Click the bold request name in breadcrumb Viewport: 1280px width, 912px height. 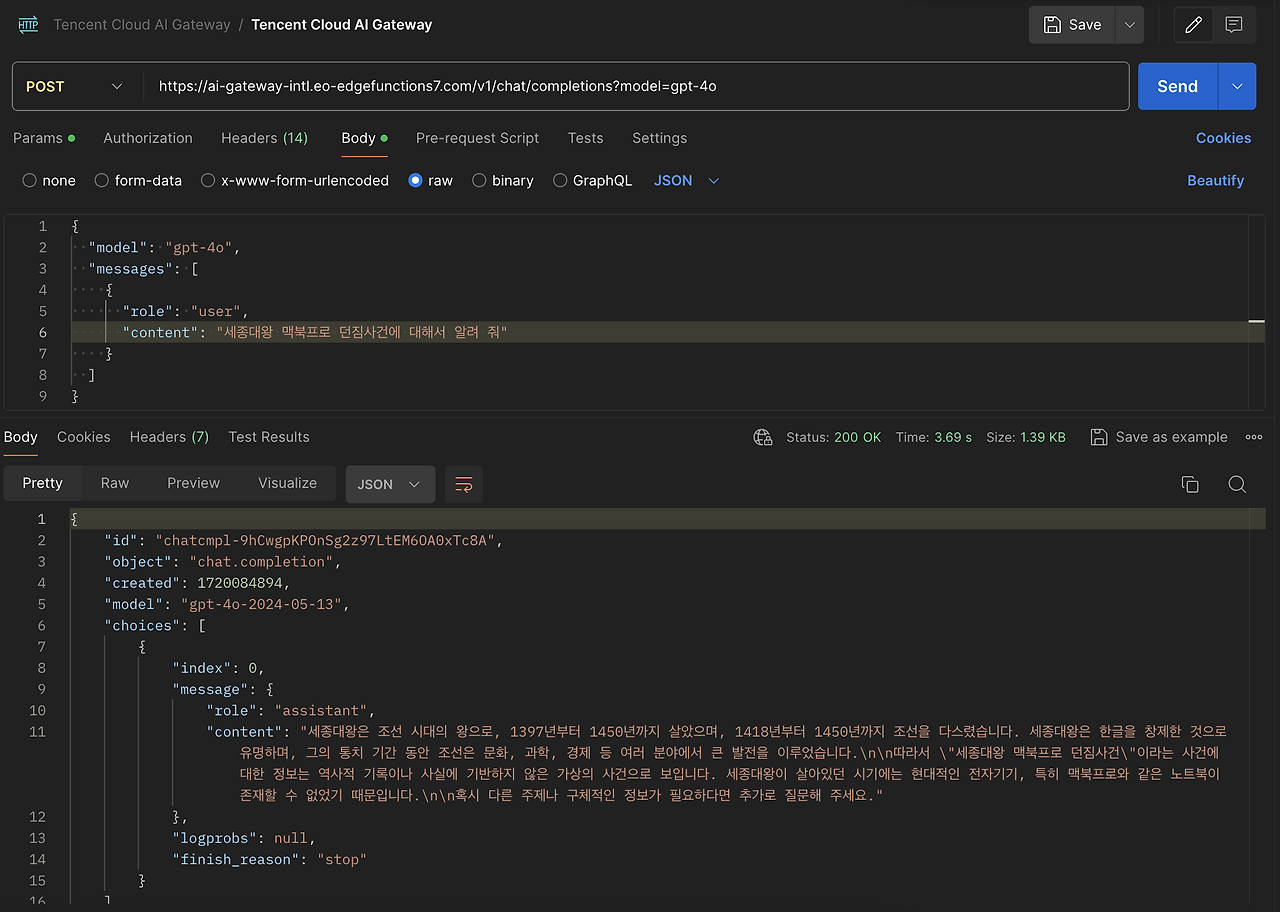coord(341,25)
